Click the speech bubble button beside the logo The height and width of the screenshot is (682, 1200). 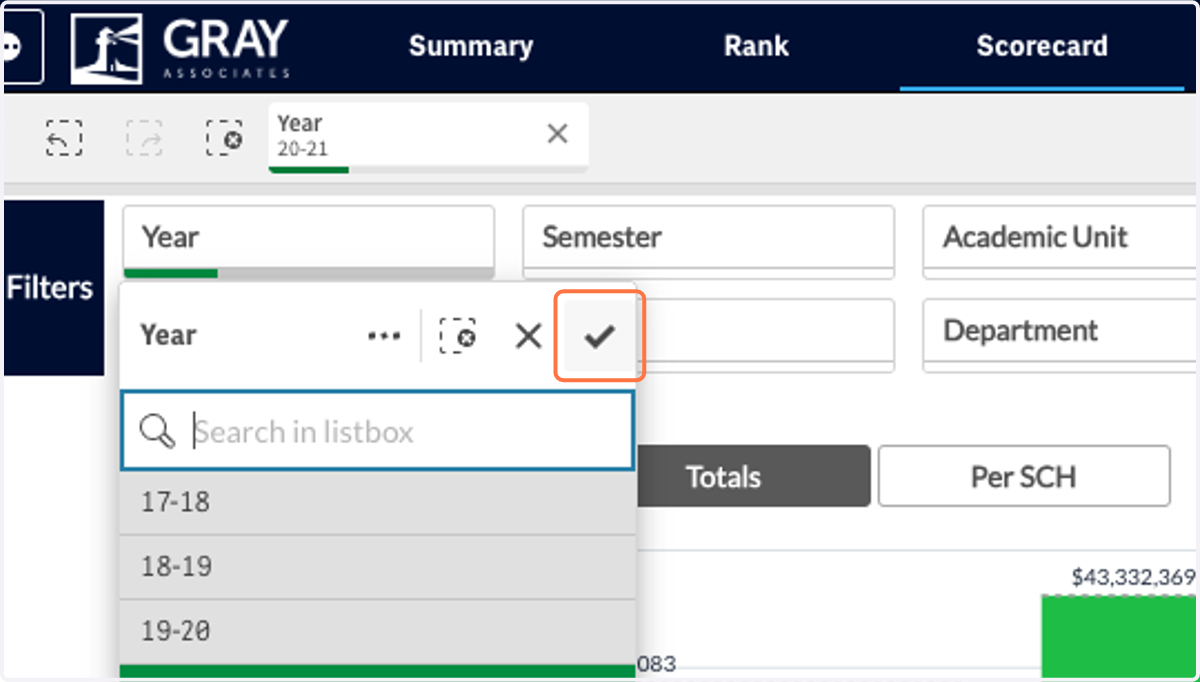tap(20, 47)
